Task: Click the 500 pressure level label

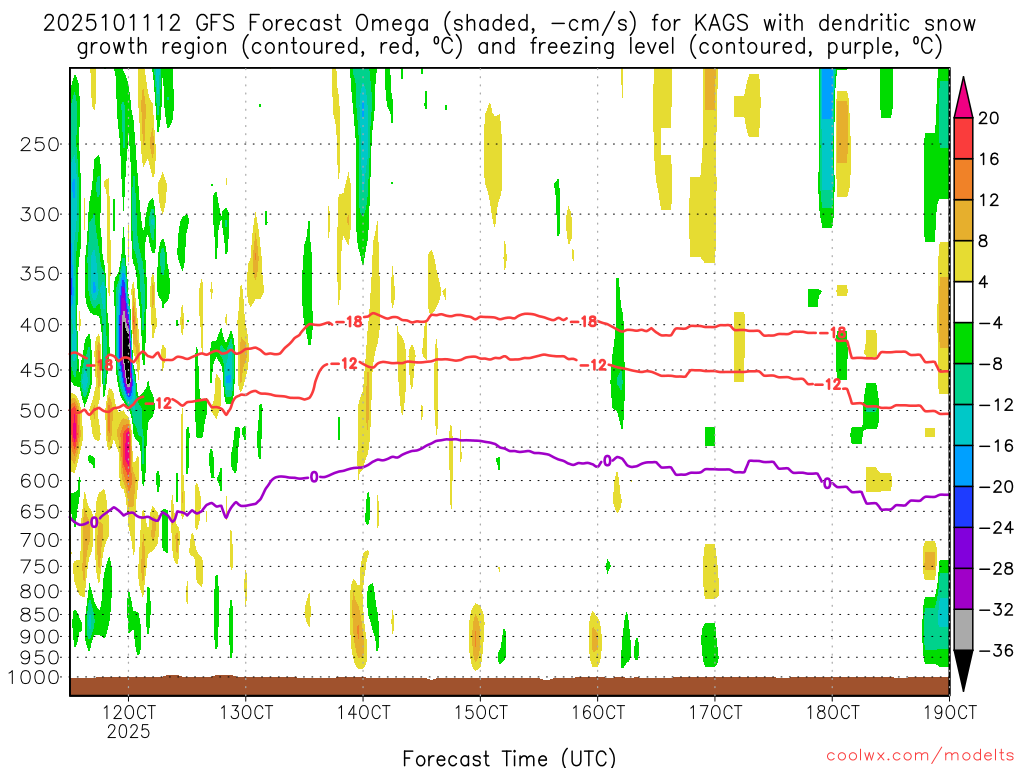Action: (x=40, y=411)
